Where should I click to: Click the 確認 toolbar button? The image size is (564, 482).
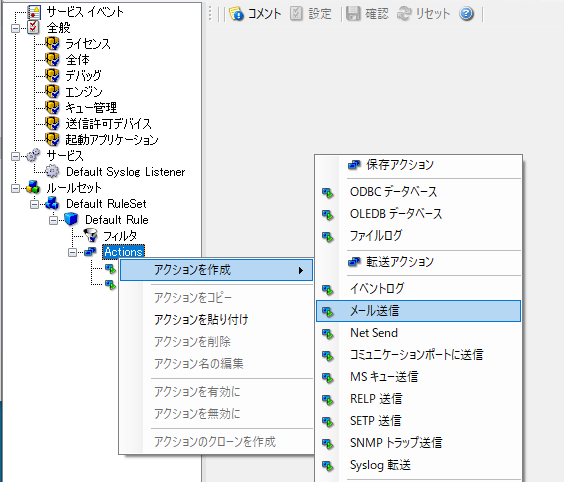[x=367, y=14]
